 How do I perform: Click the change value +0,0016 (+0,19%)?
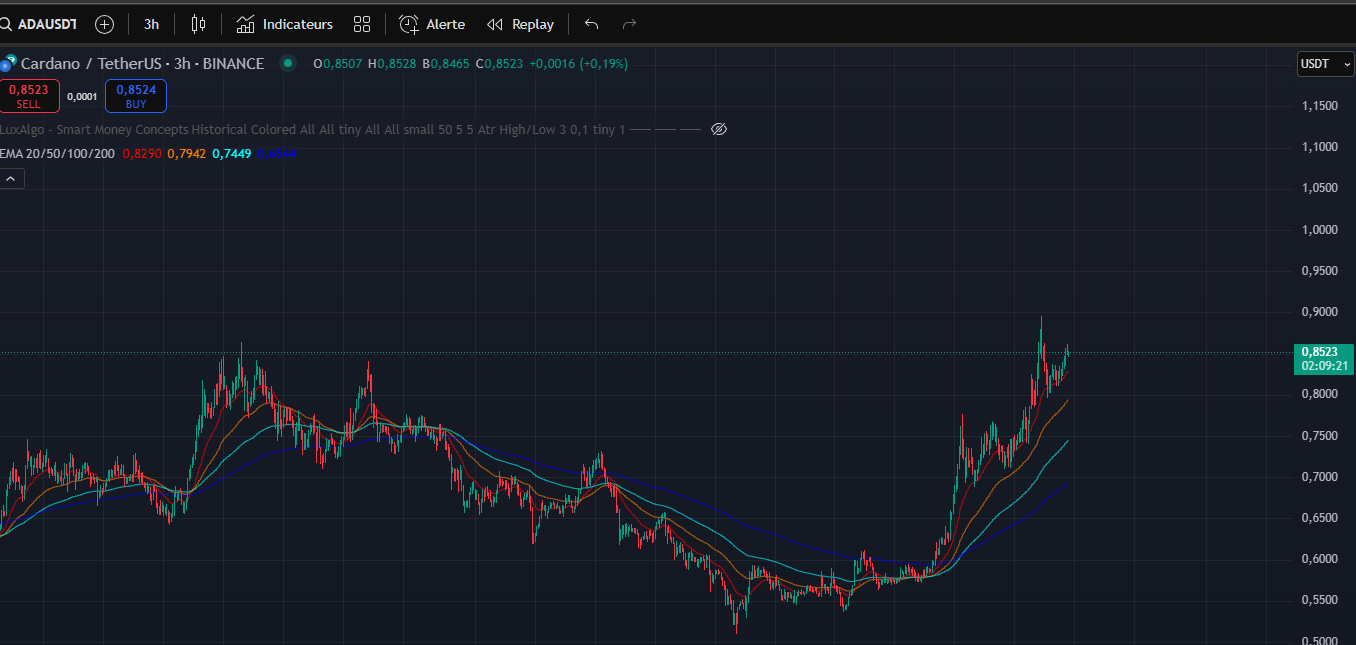578,63
